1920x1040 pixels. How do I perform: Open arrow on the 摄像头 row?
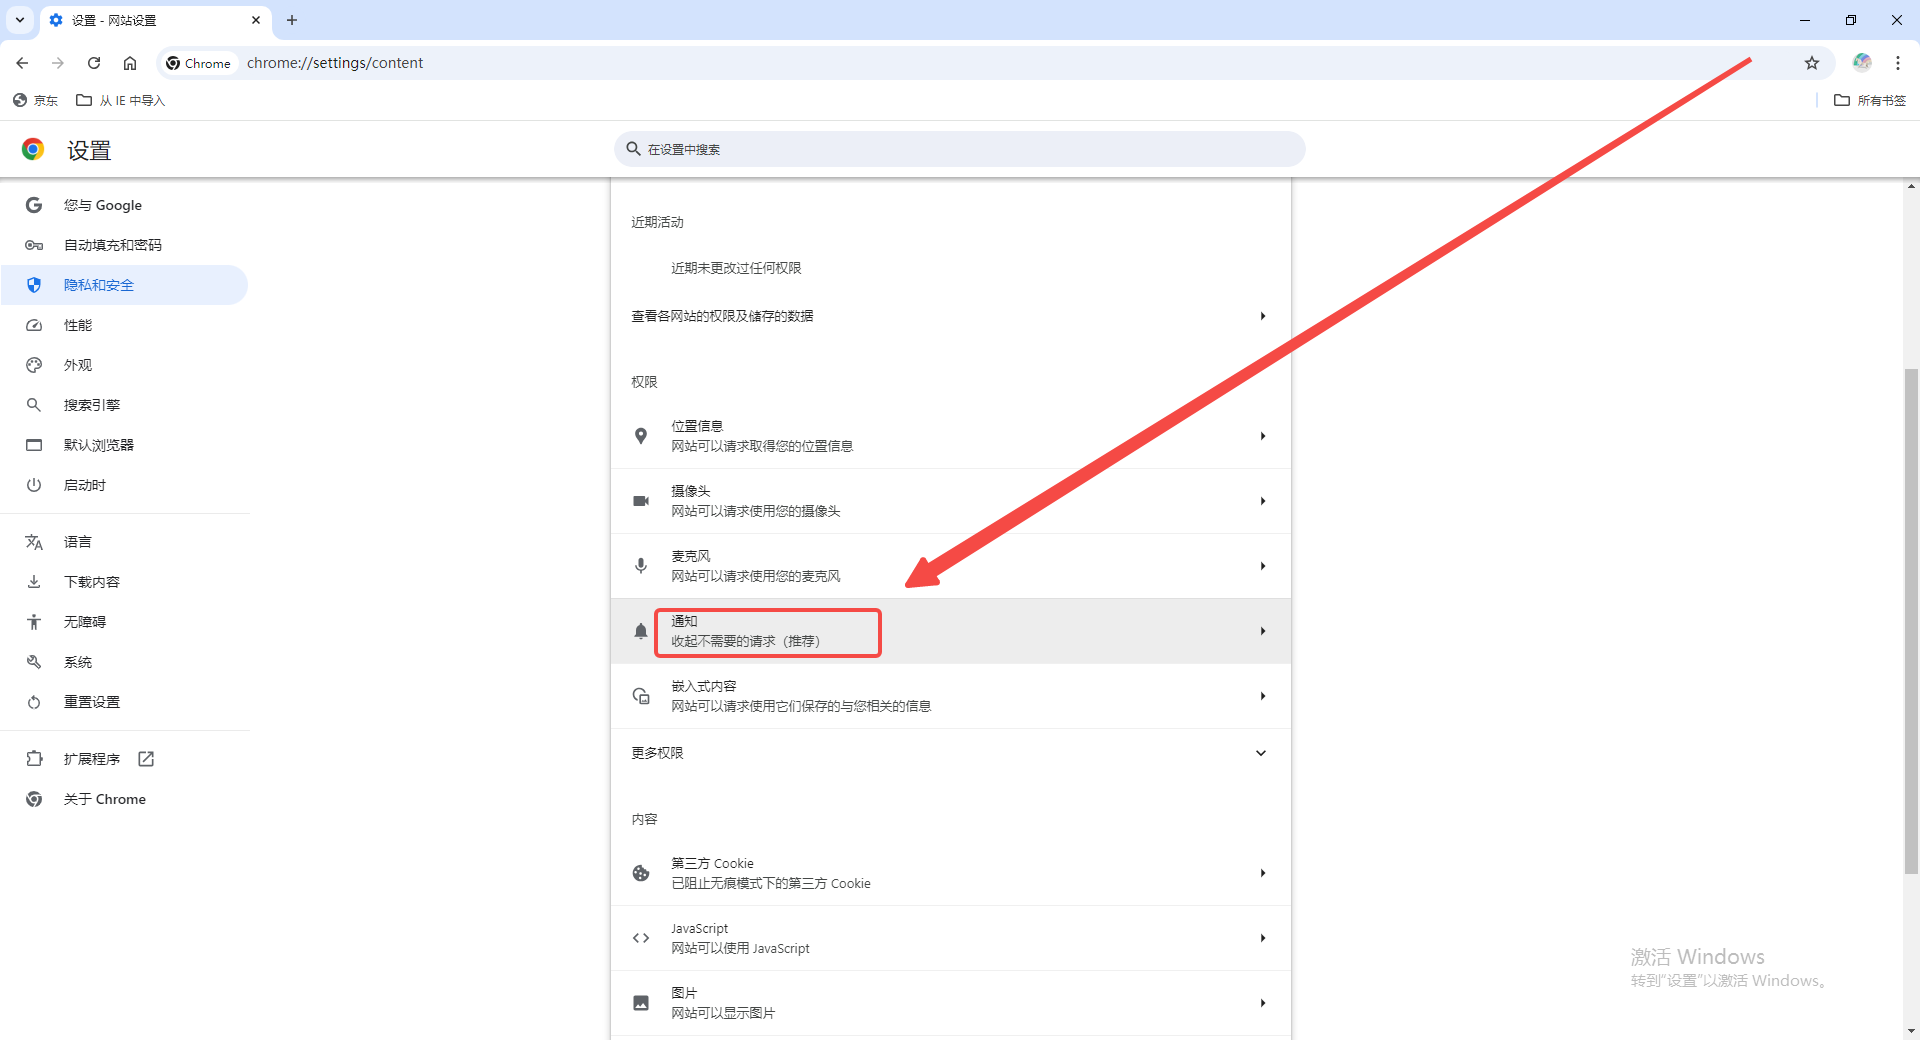[x=1263, y=501]
